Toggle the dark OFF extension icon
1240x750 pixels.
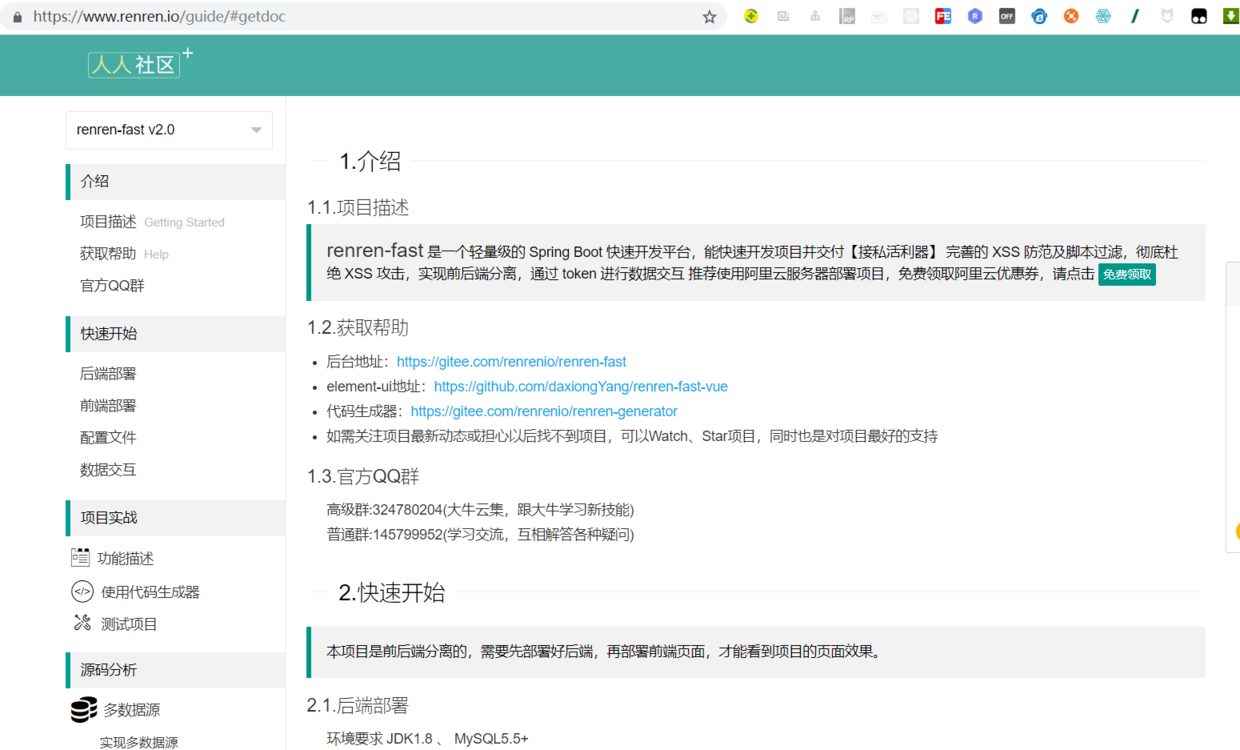pos(1007,16)
